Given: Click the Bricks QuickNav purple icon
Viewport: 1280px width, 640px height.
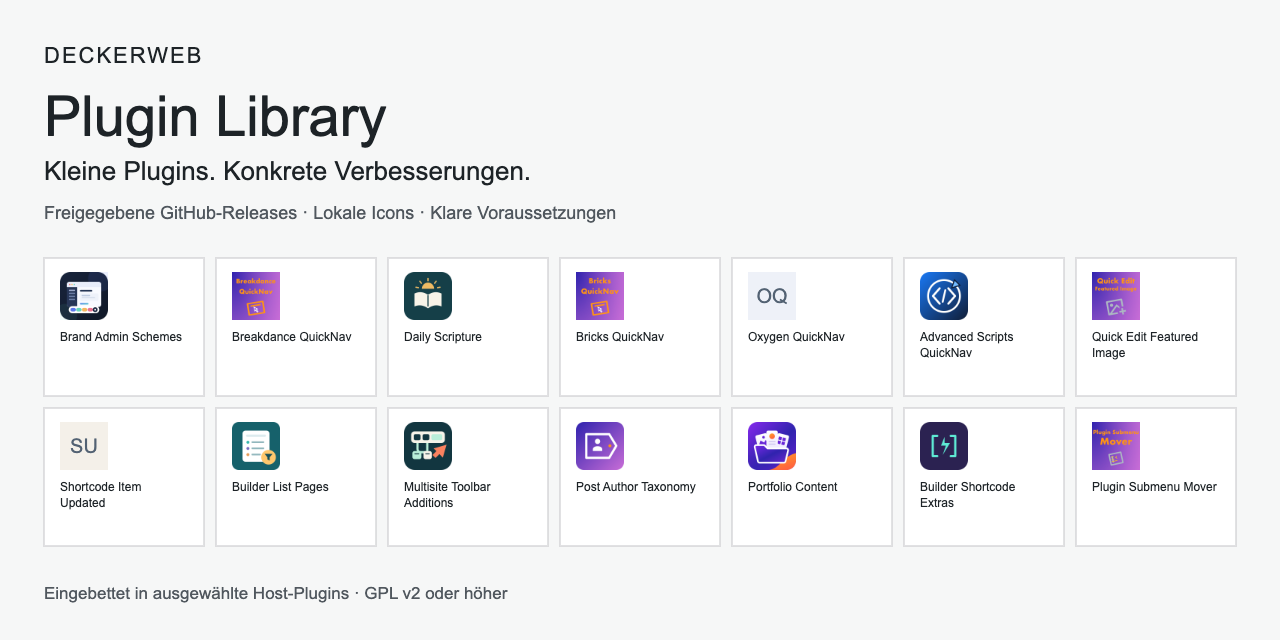Looking at the screenshot, I should point(600,296).
